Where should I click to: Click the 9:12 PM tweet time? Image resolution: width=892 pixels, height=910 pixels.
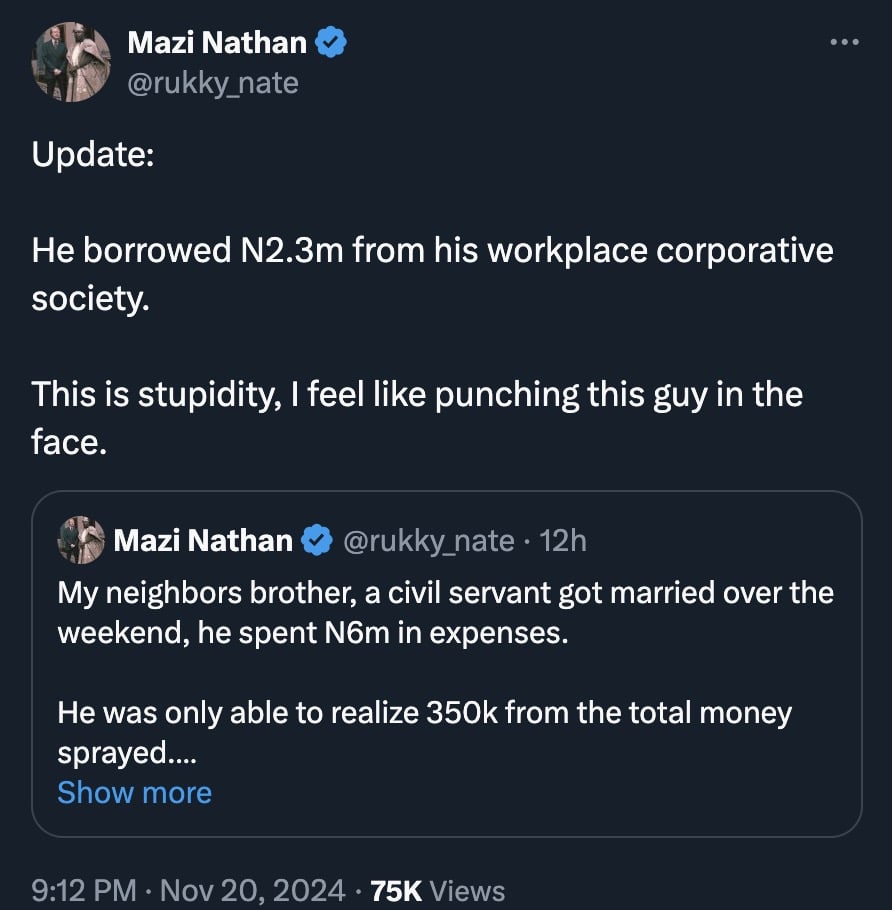[84, 890]
